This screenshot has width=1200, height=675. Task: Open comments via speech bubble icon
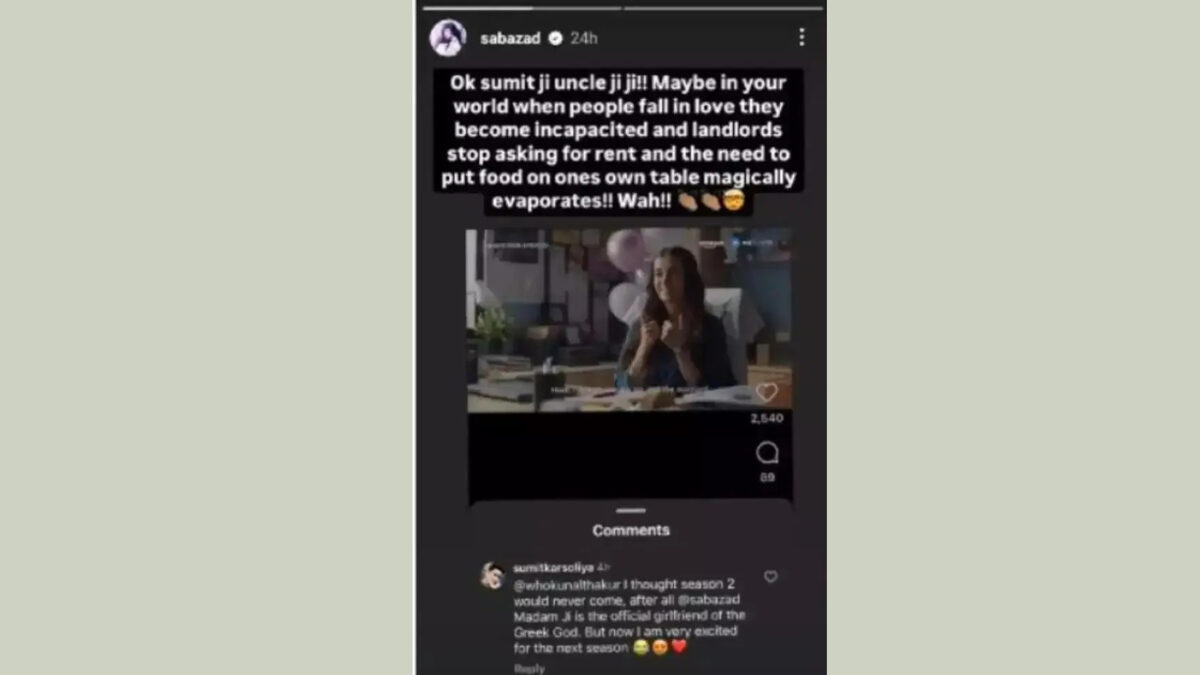(x=767, y=453)
